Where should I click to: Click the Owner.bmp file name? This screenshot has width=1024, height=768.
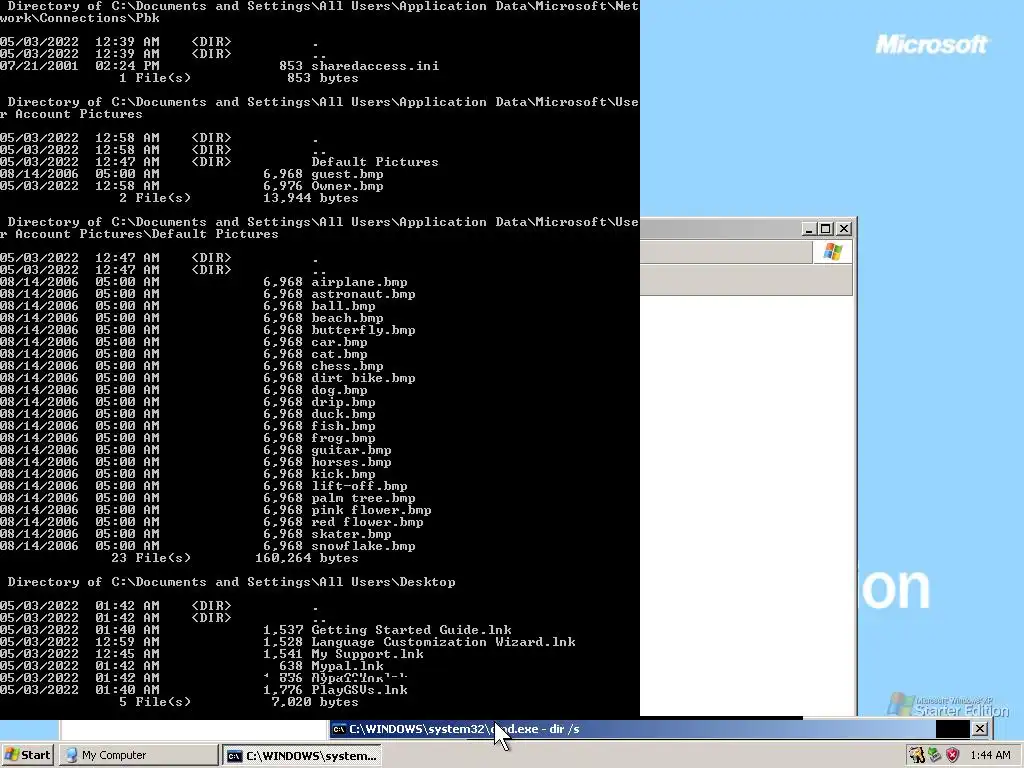click(347, 186)
